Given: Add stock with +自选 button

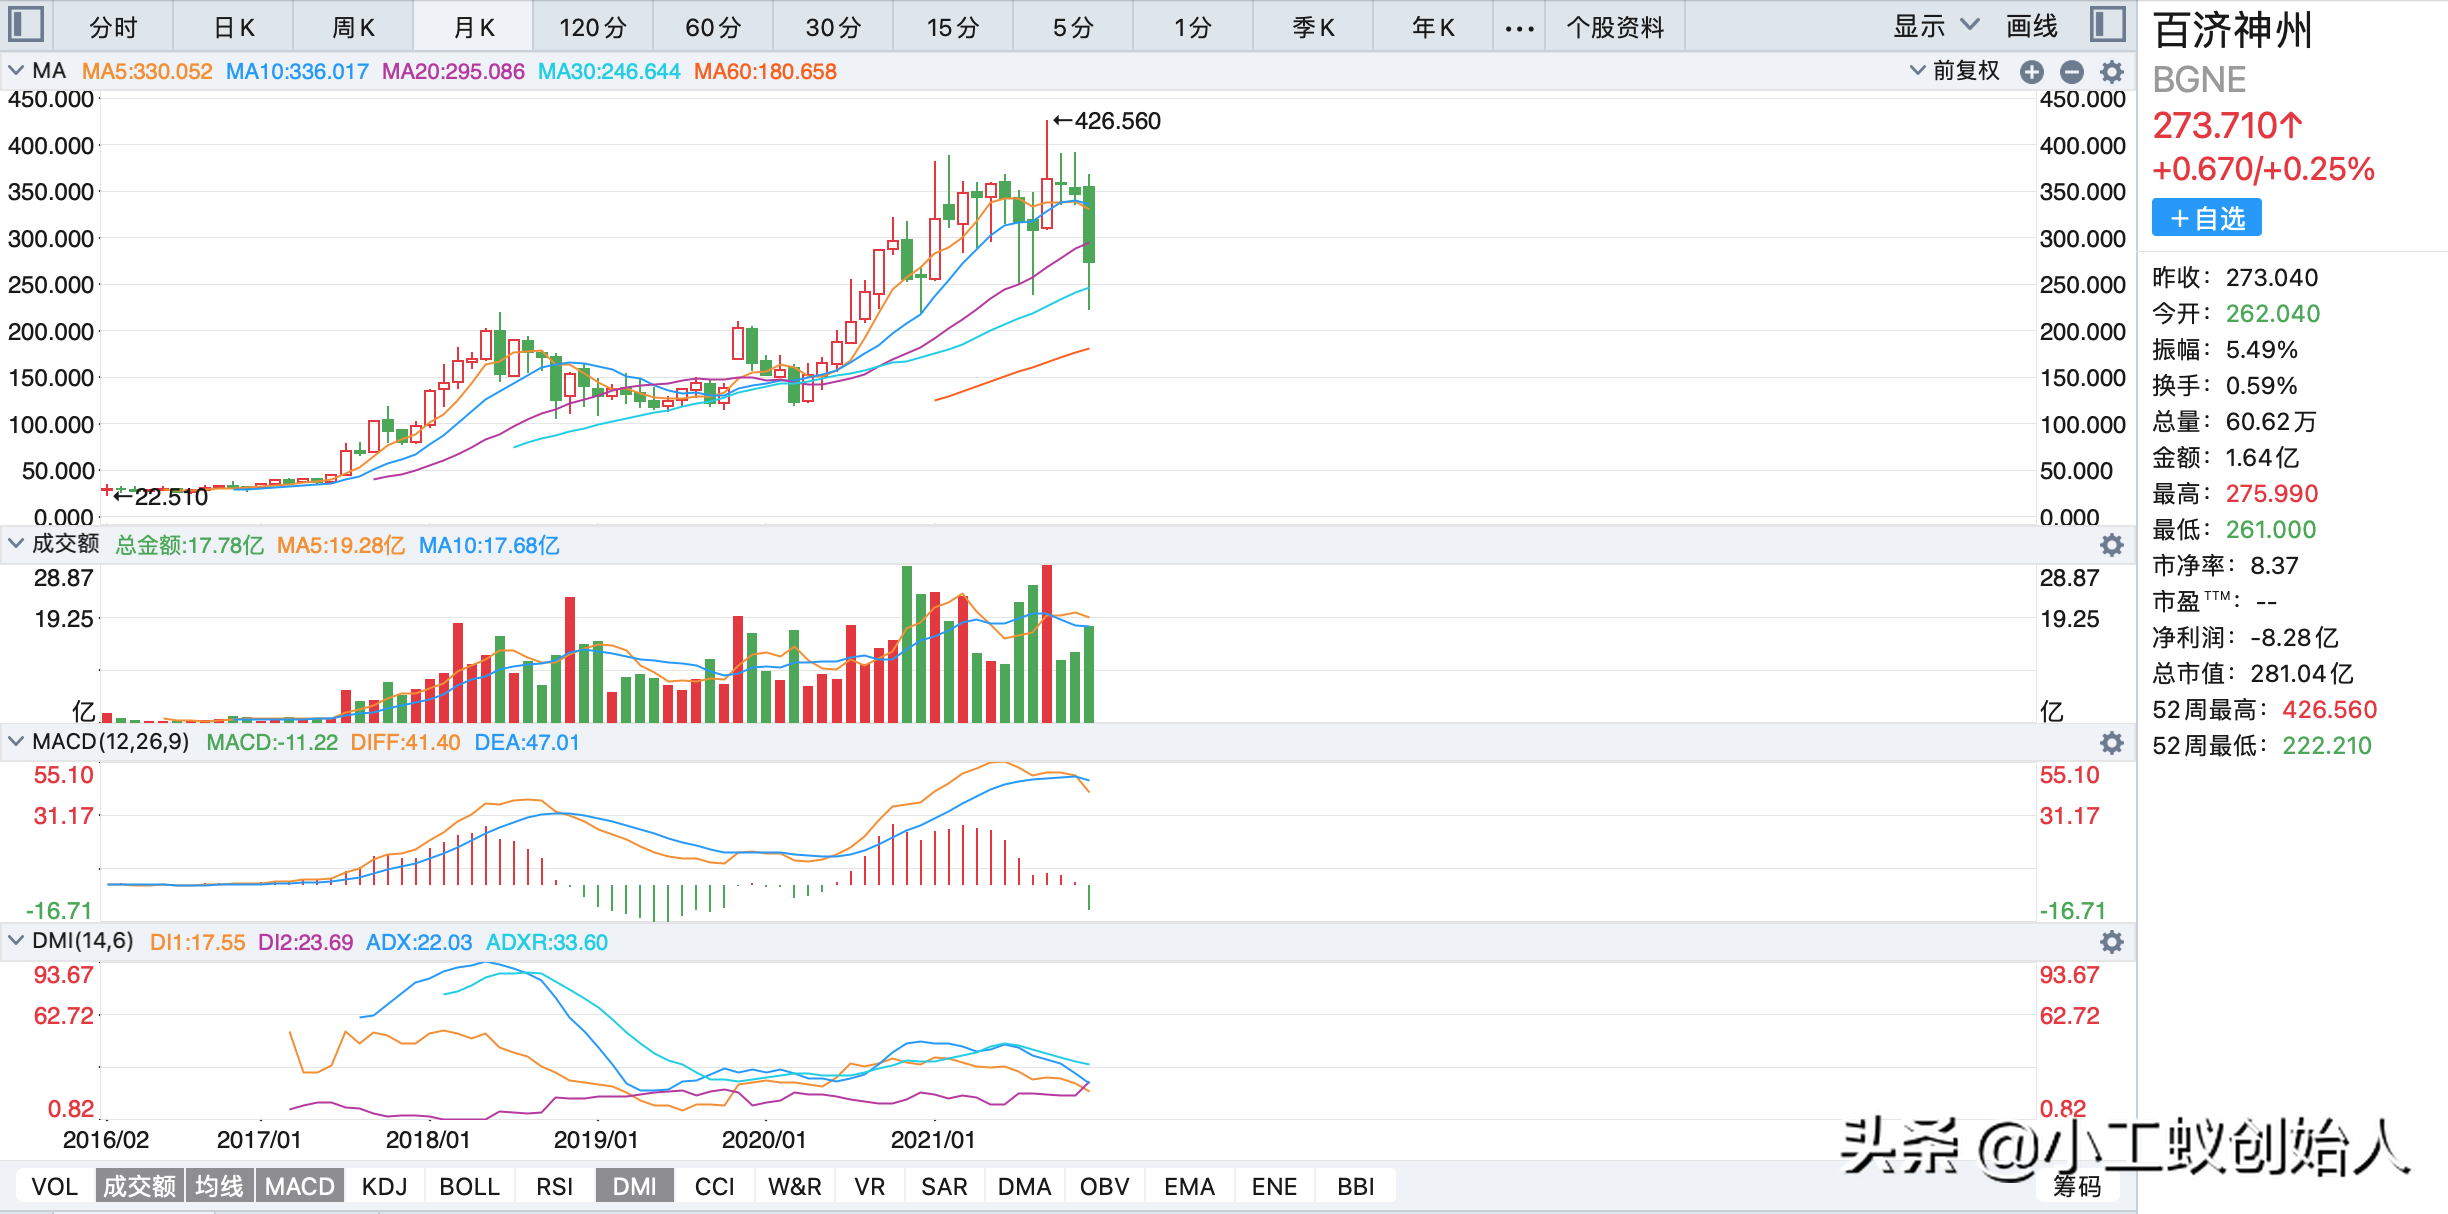Looking at the screenshot, I should [2207, 218].
